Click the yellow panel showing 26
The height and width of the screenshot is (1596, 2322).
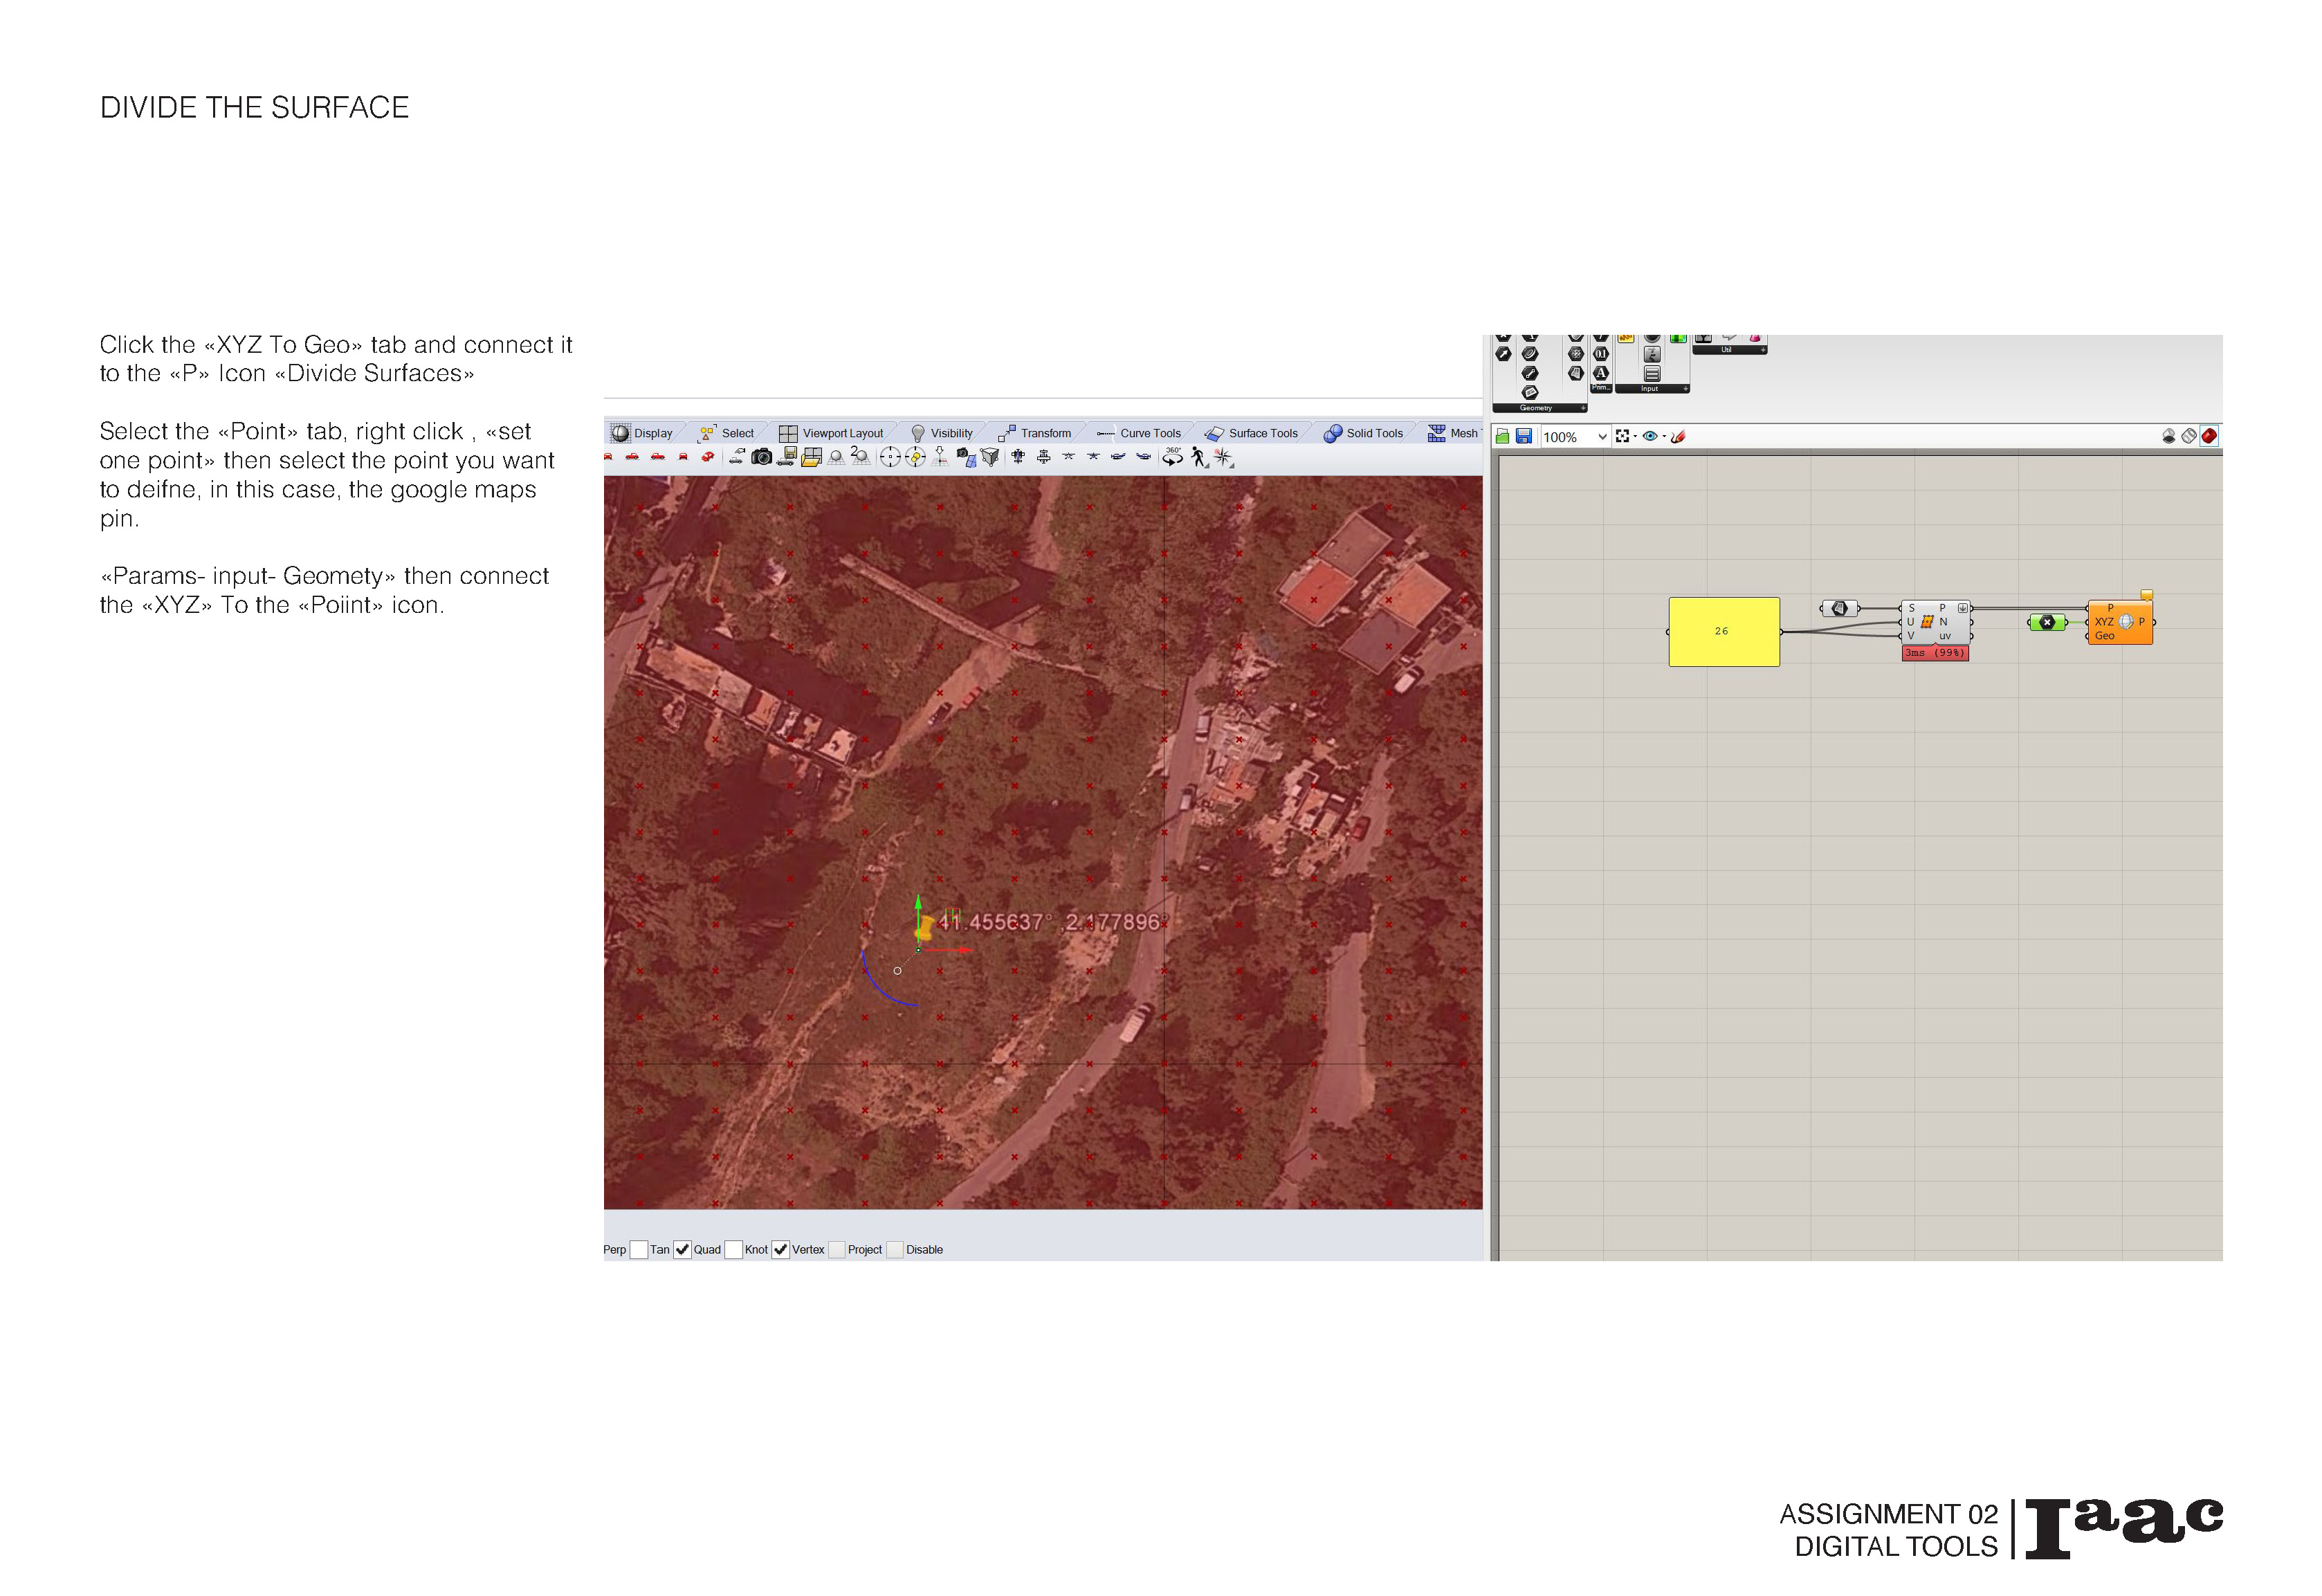coord(1723,631)
